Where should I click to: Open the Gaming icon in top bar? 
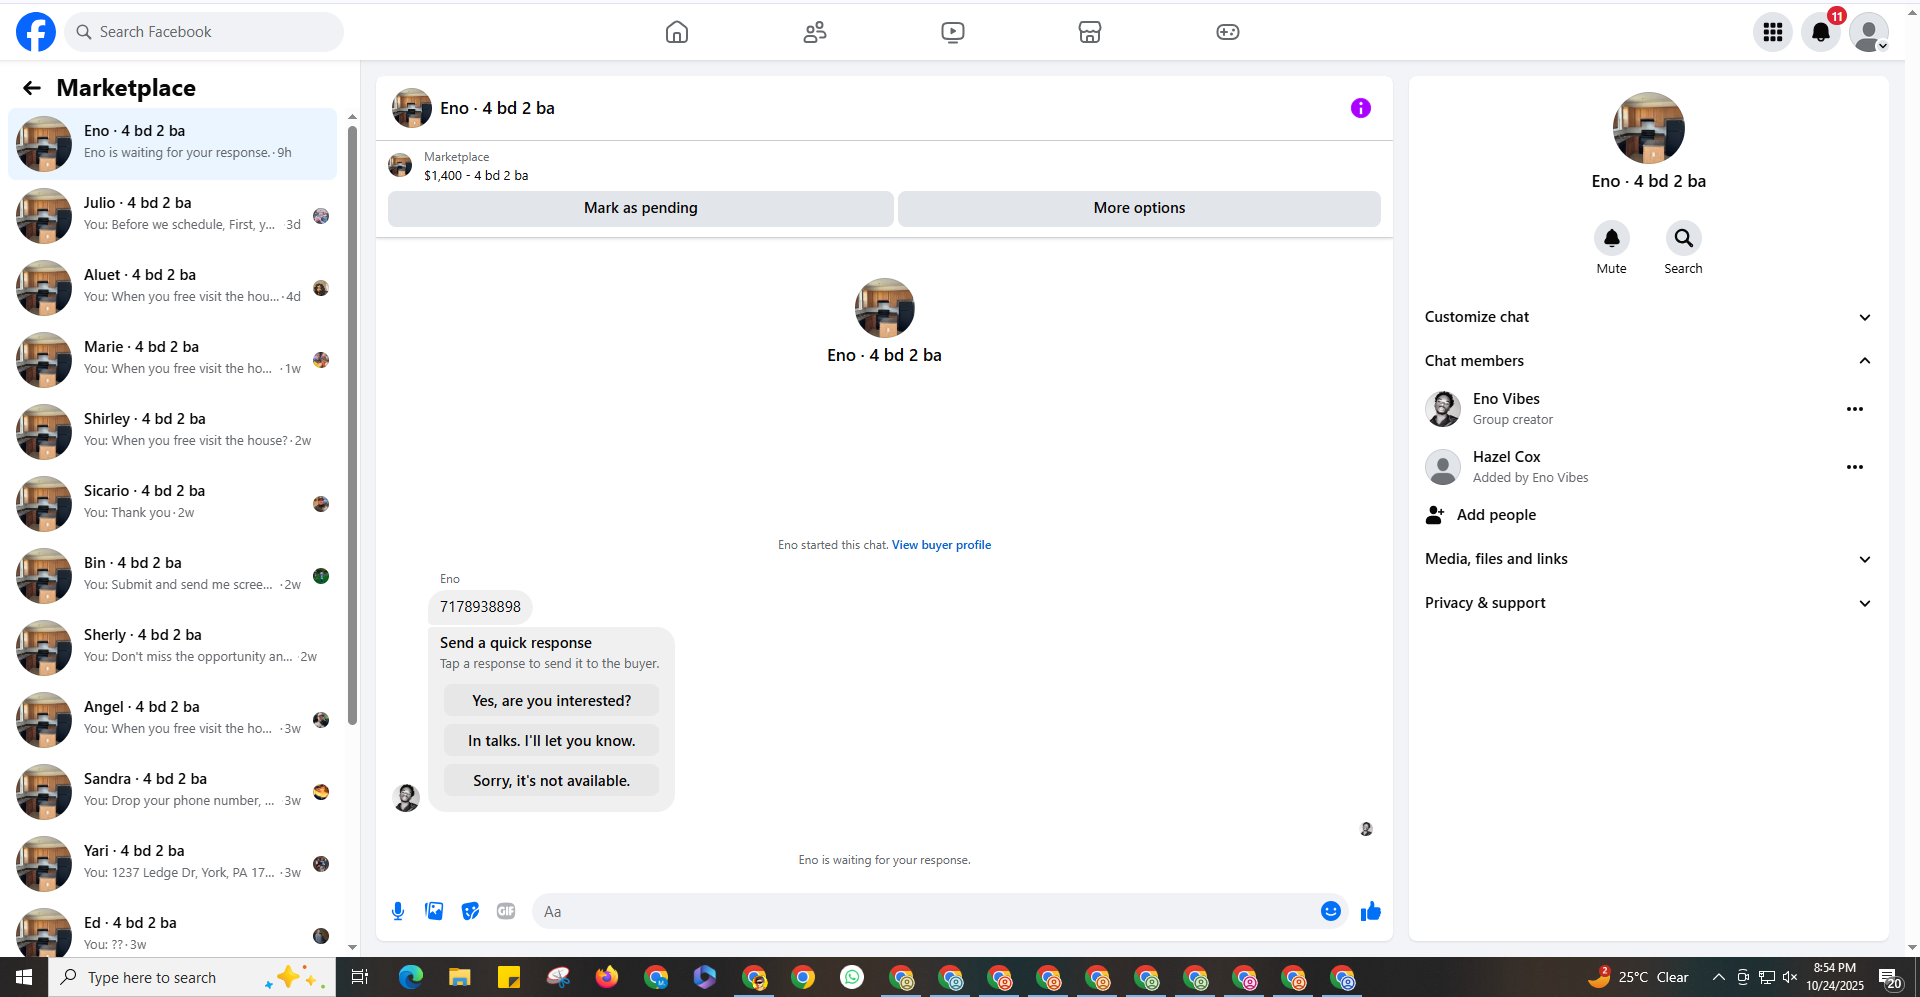[1228, 32]
